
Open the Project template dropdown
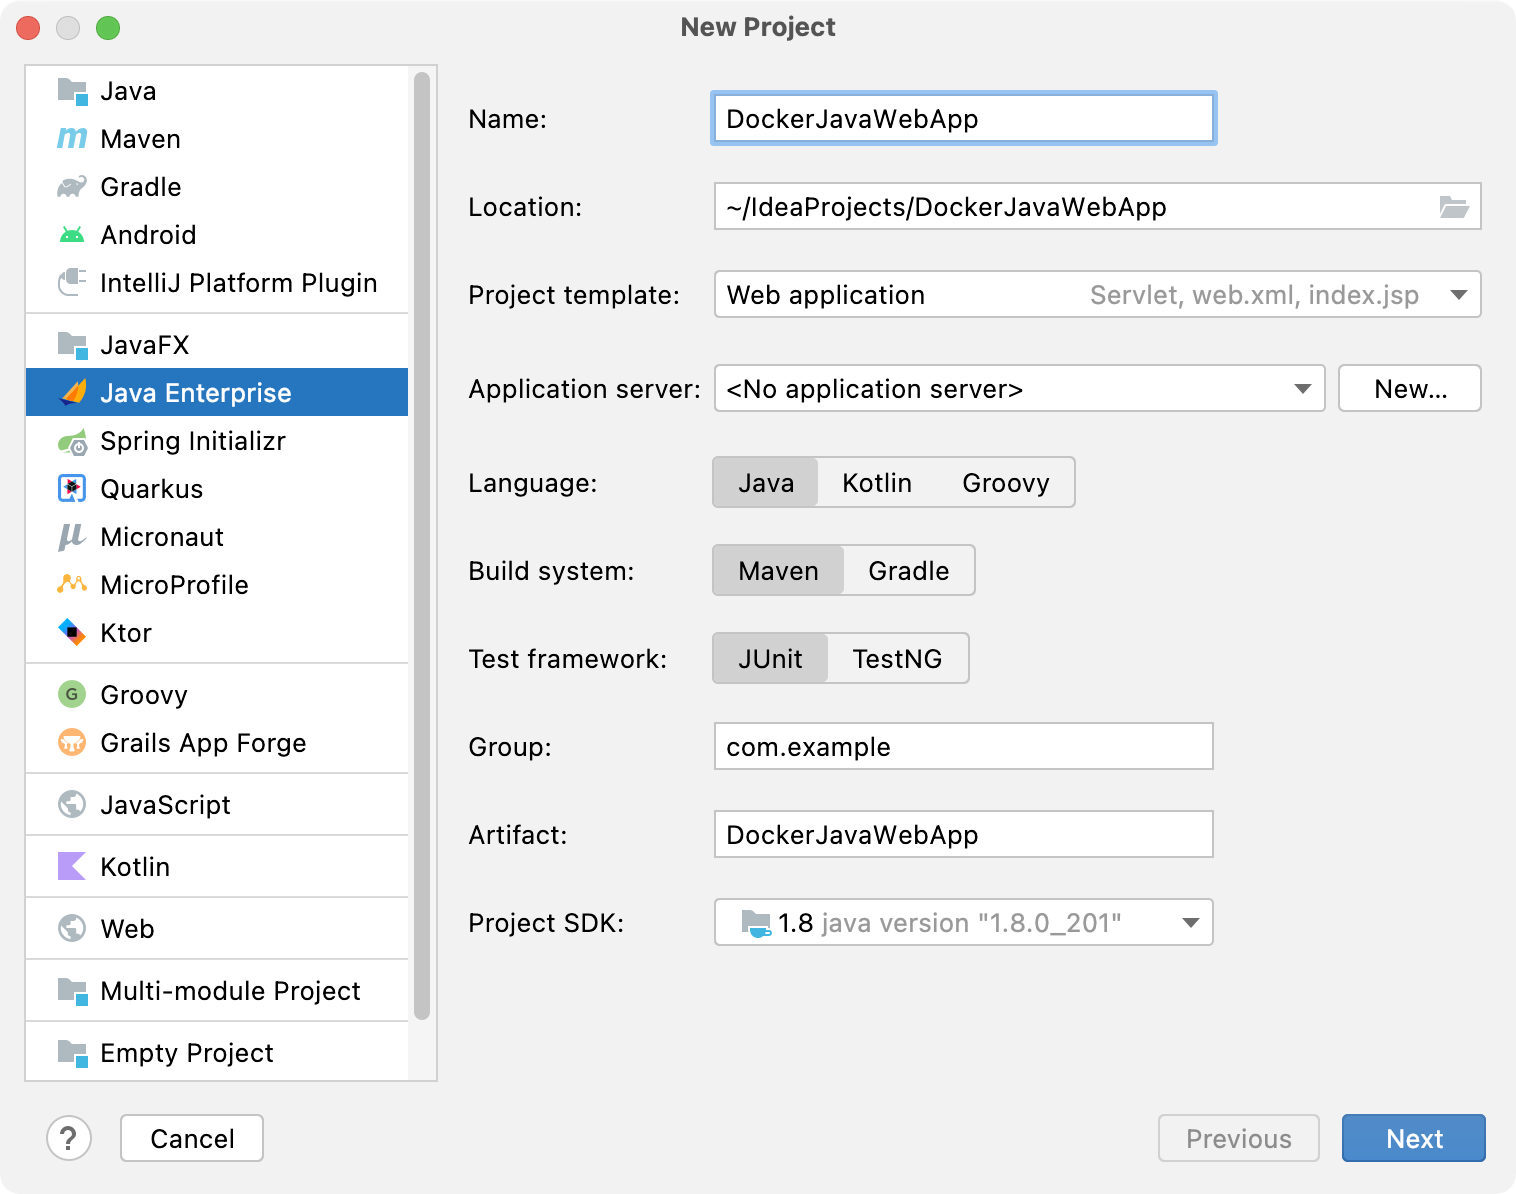(x=1097, y=295)
